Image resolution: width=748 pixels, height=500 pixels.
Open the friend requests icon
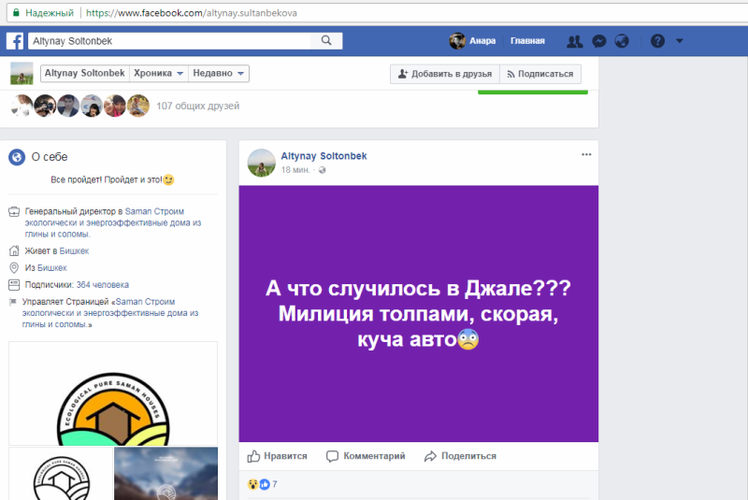(574, 41)
